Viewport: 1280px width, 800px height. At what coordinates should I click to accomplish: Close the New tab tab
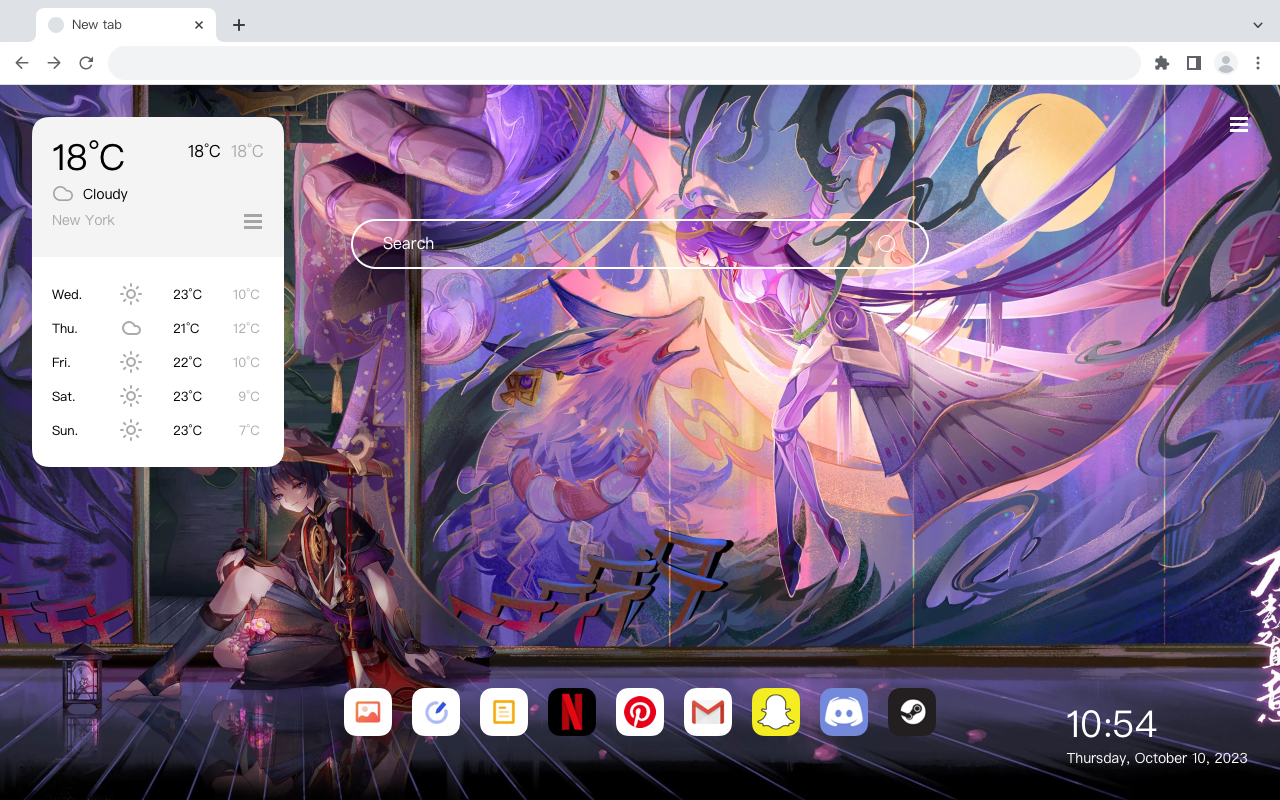click(x=200, y=25)
